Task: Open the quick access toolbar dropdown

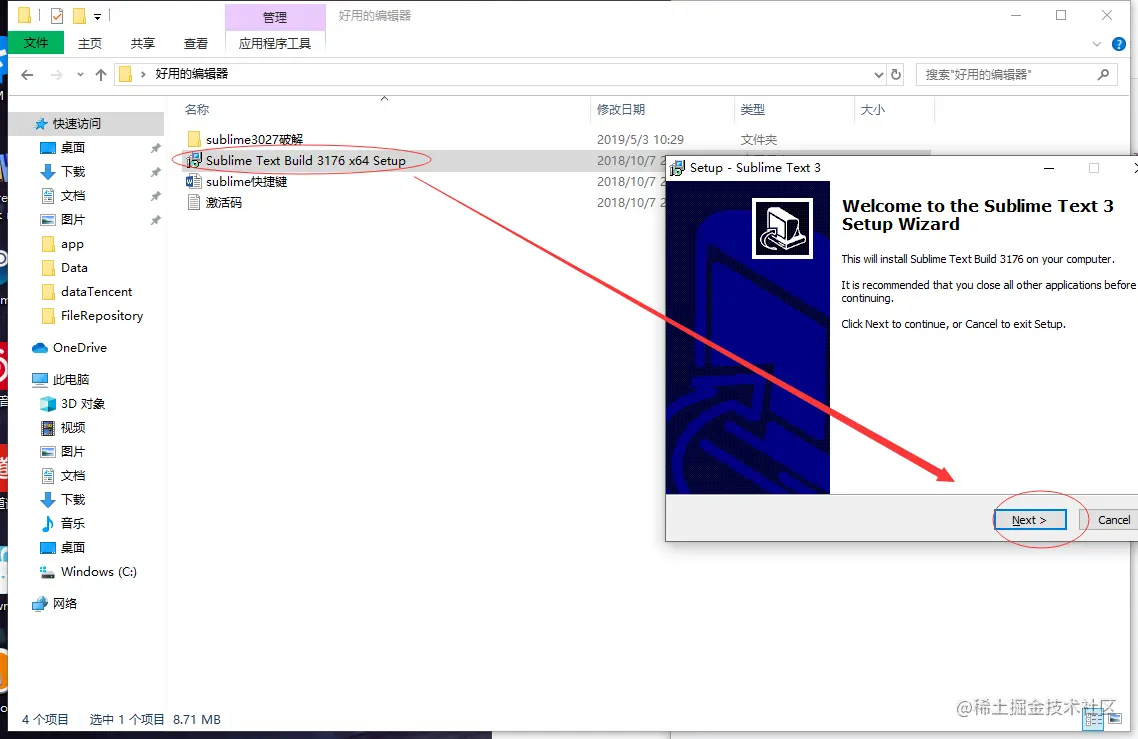Action: point(97,16)
